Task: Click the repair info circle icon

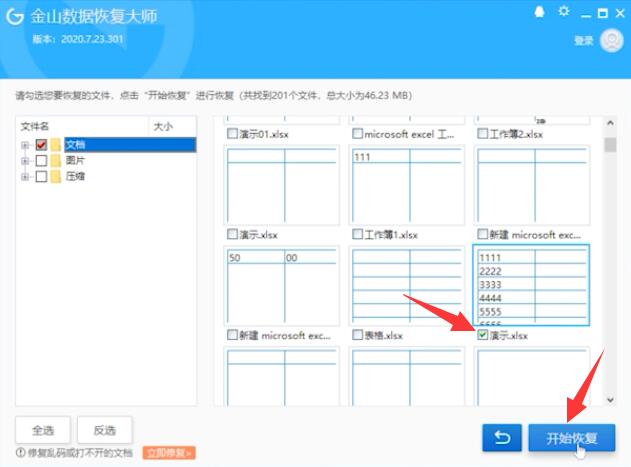Action: (x=20, y=453)
